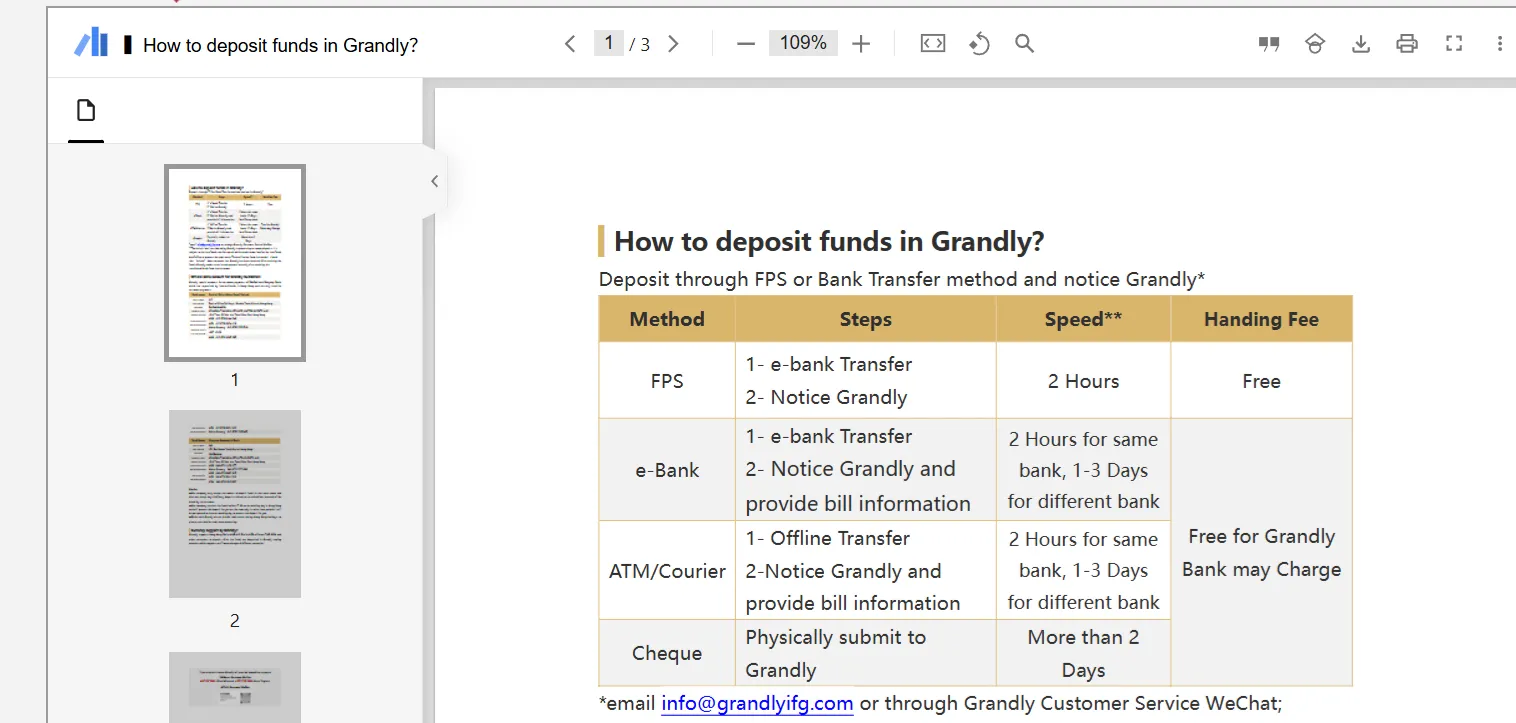Click the 'Method' column header
This screenshot has height=723, width=1516.
(667, 319)
